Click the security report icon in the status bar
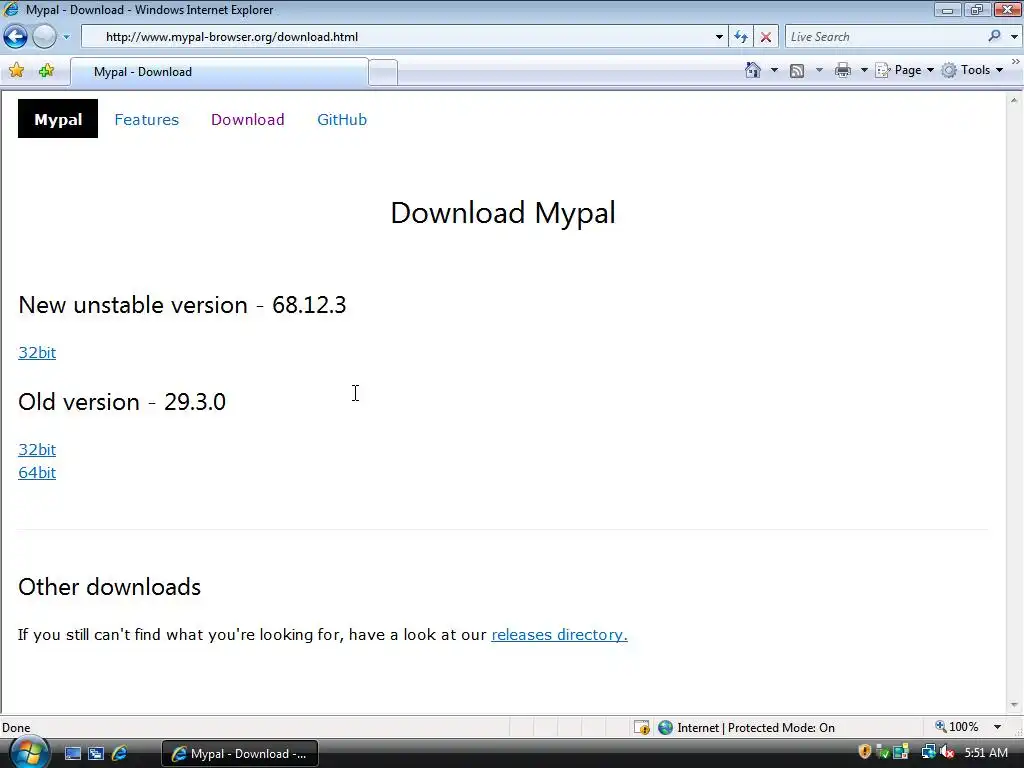This screenshot has height=768, width=1024. (641, 727)
